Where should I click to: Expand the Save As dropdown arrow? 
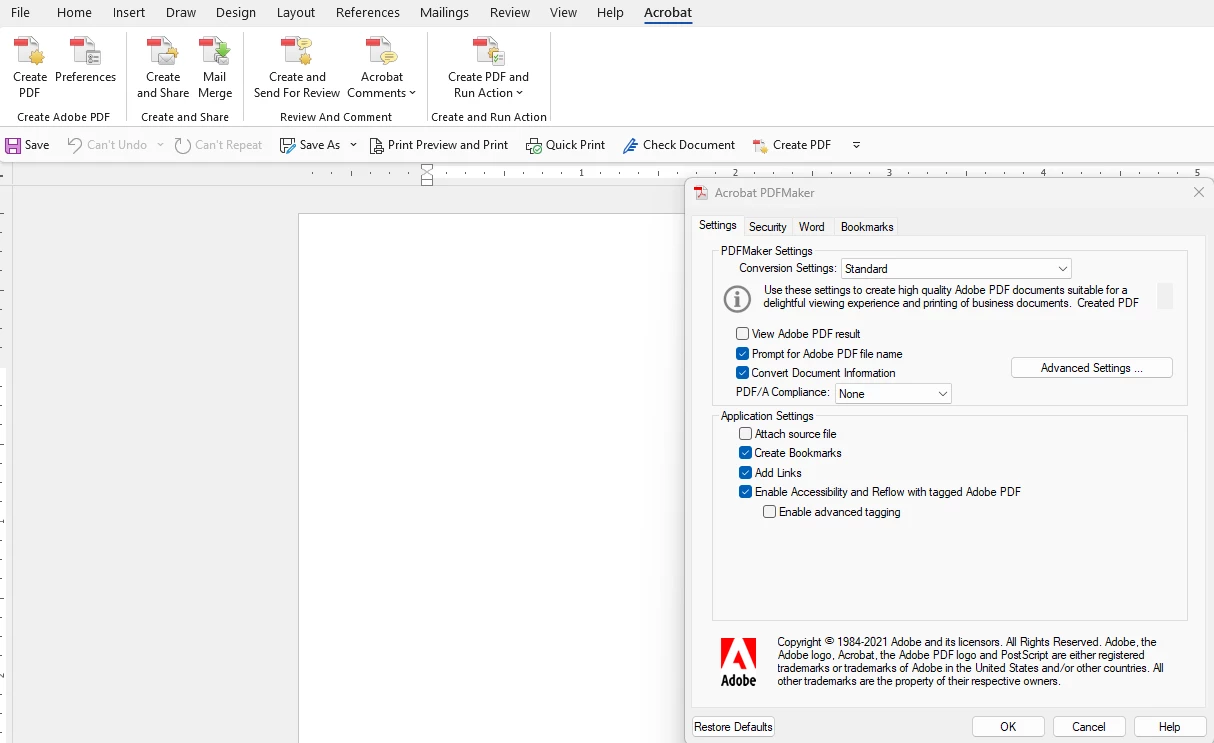pos(353,145)
